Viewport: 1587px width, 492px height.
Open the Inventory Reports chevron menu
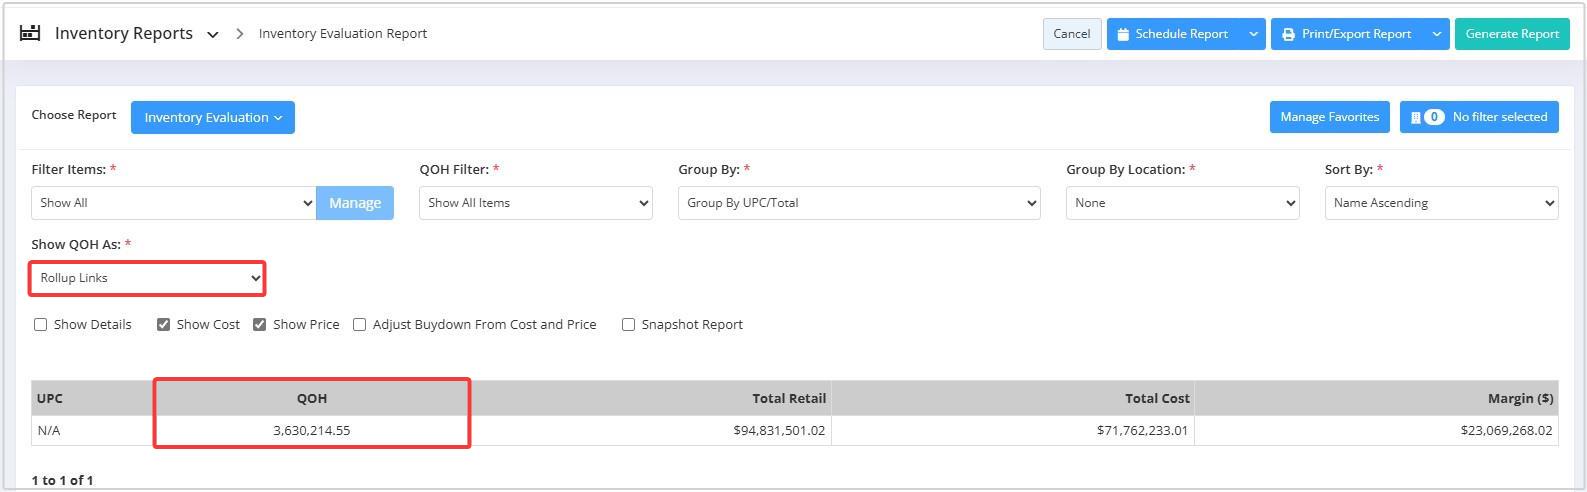click(x=212, y=35)
